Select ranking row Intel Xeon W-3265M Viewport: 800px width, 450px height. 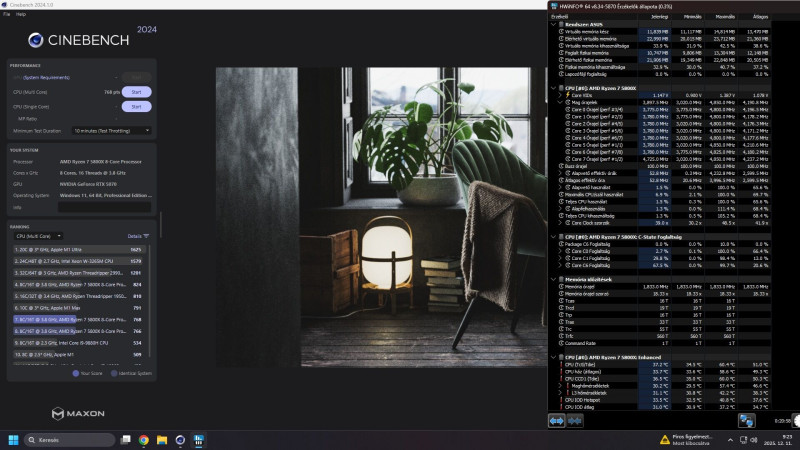point(79,261)
